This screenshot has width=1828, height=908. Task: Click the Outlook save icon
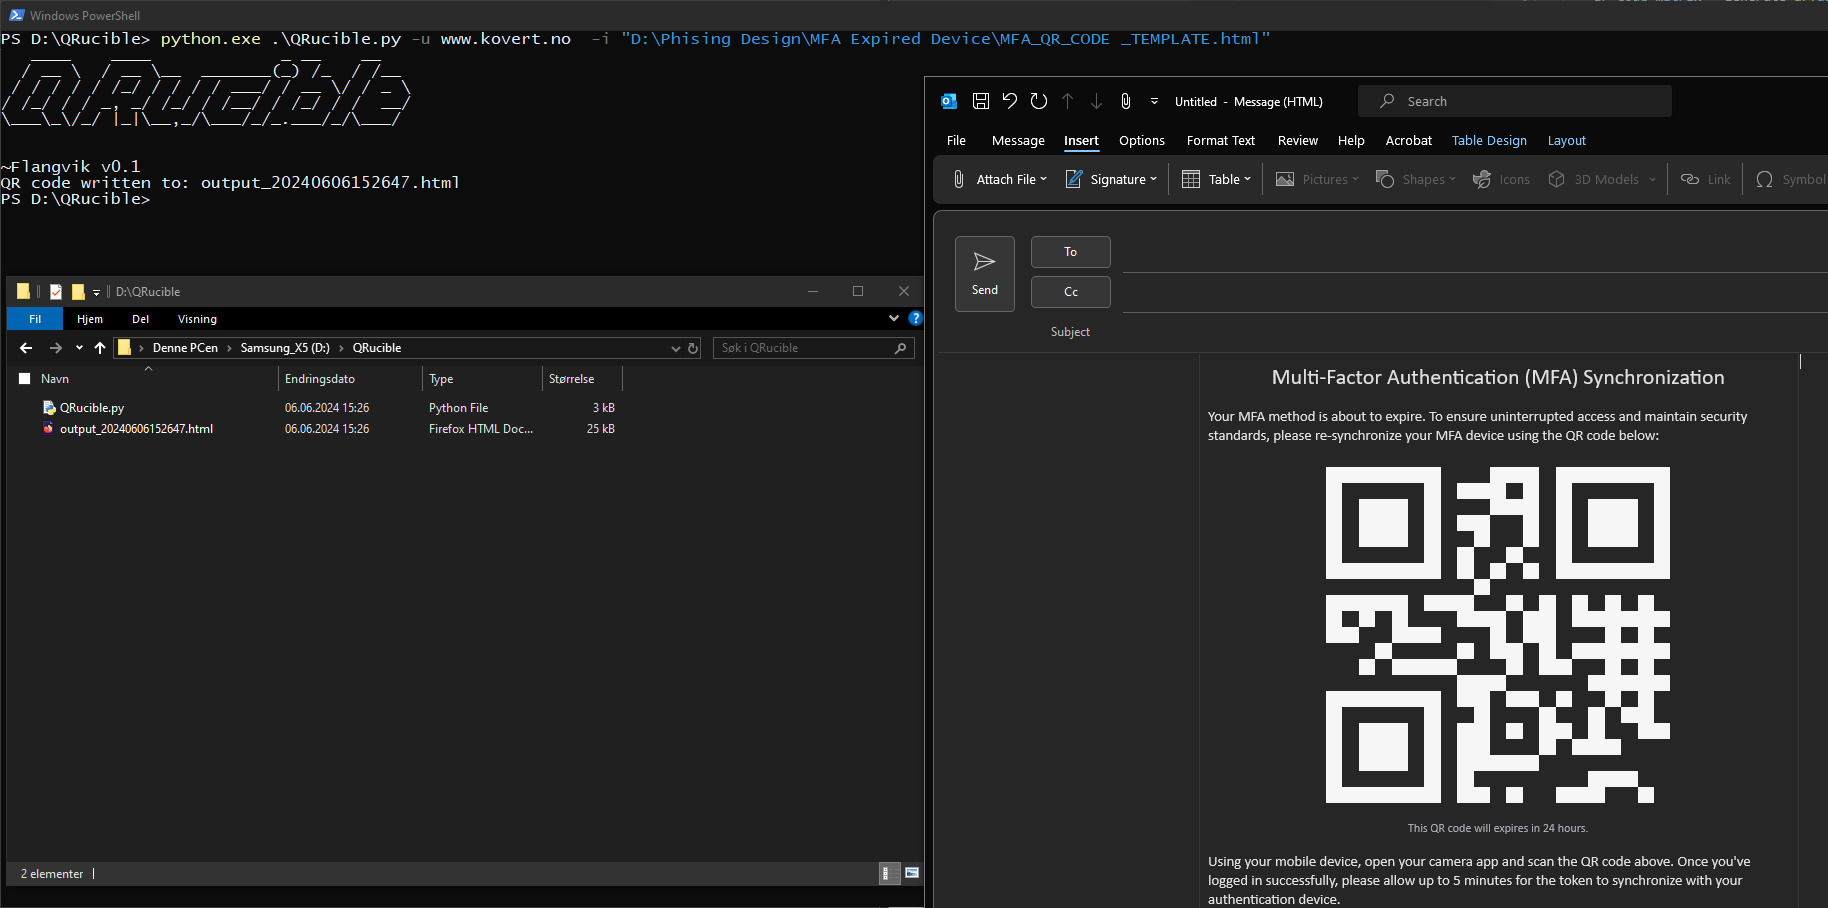click(980, 101)
